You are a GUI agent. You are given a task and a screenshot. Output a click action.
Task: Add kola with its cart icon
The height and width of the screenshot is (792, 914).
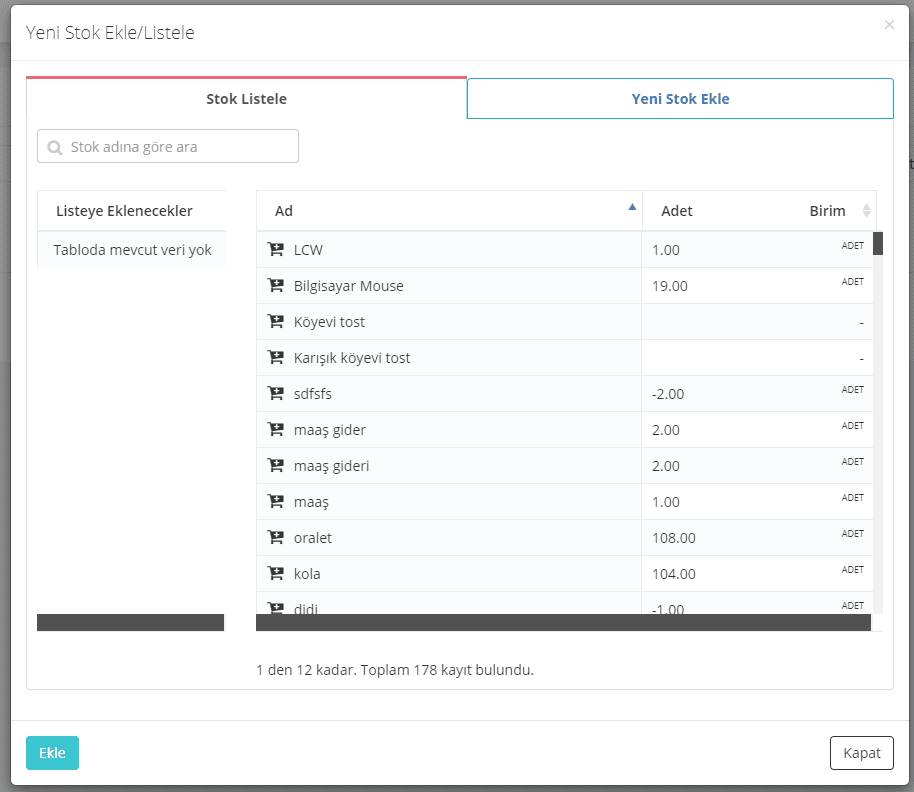[x=276, y=573]
